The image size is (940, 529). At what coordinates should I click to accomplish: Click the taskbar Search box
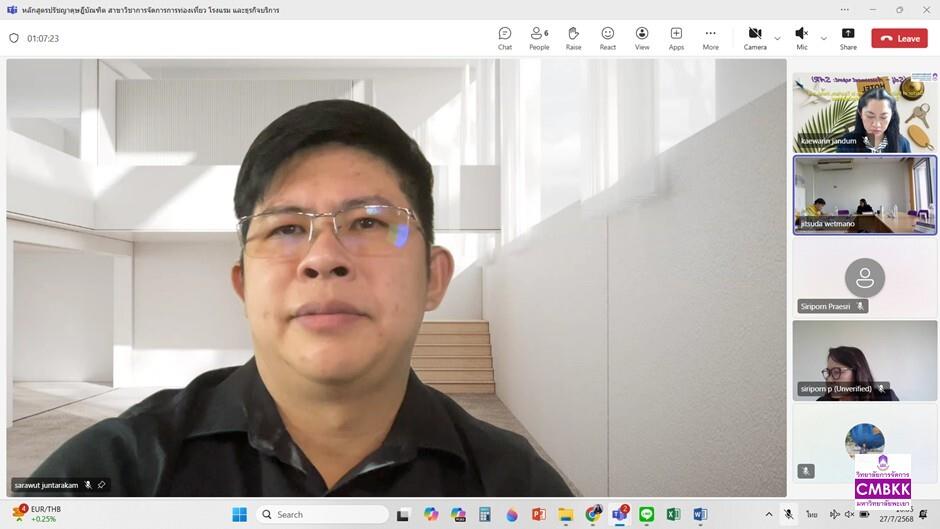323,514
